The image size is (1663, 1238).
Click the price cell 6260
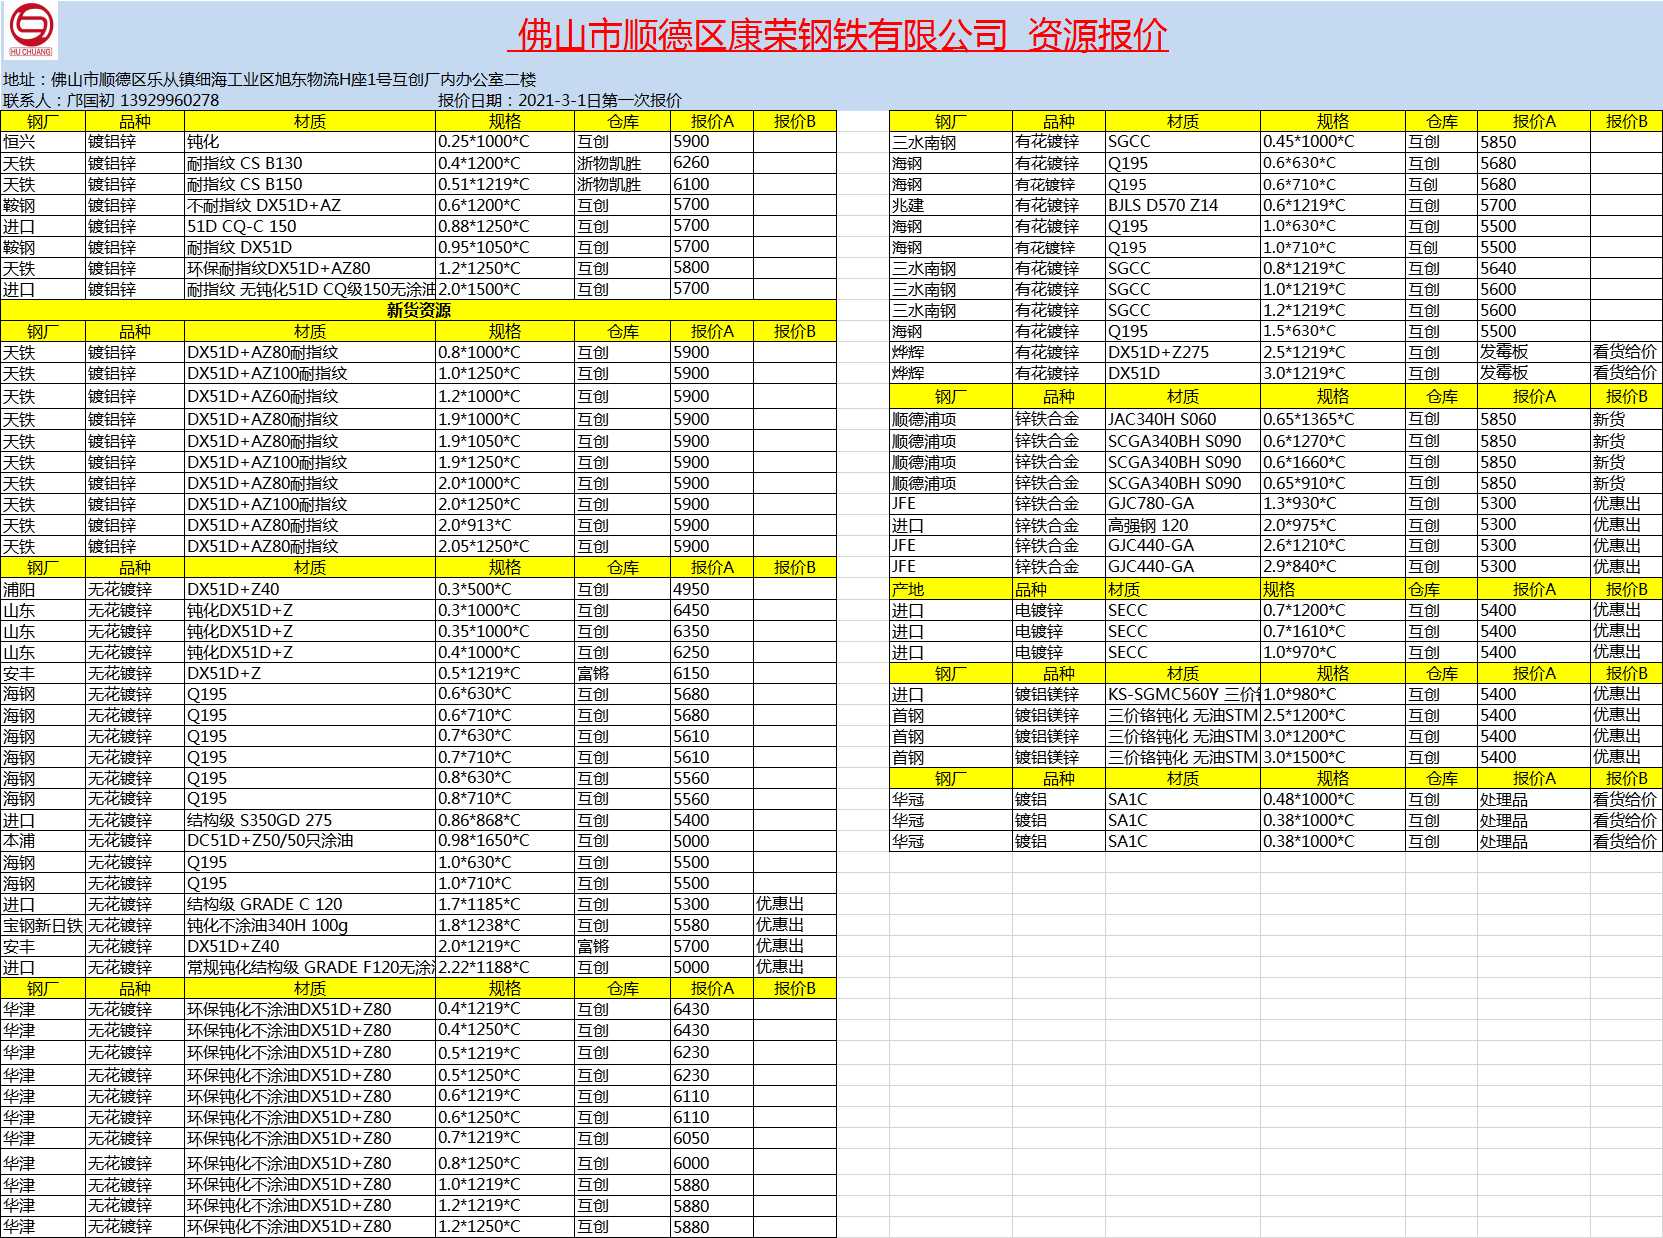coord(712,163)
